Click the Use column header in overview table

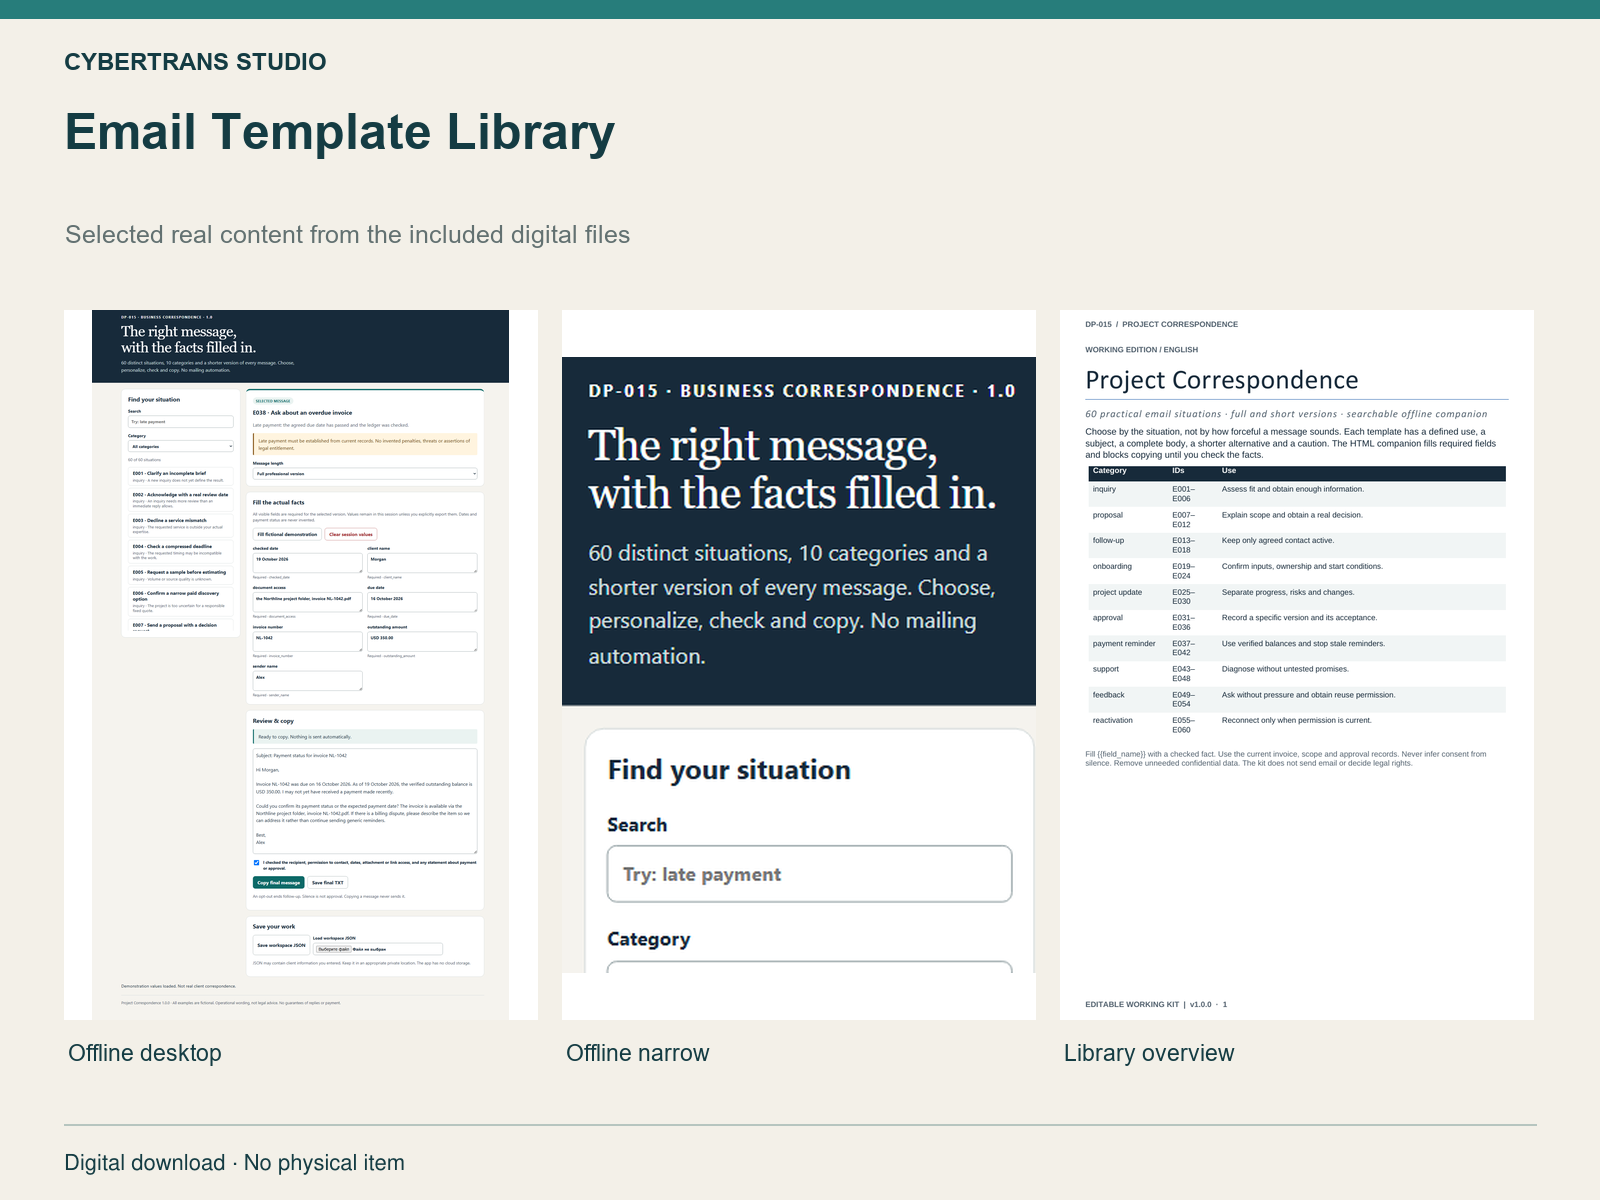click(1229, 471)
